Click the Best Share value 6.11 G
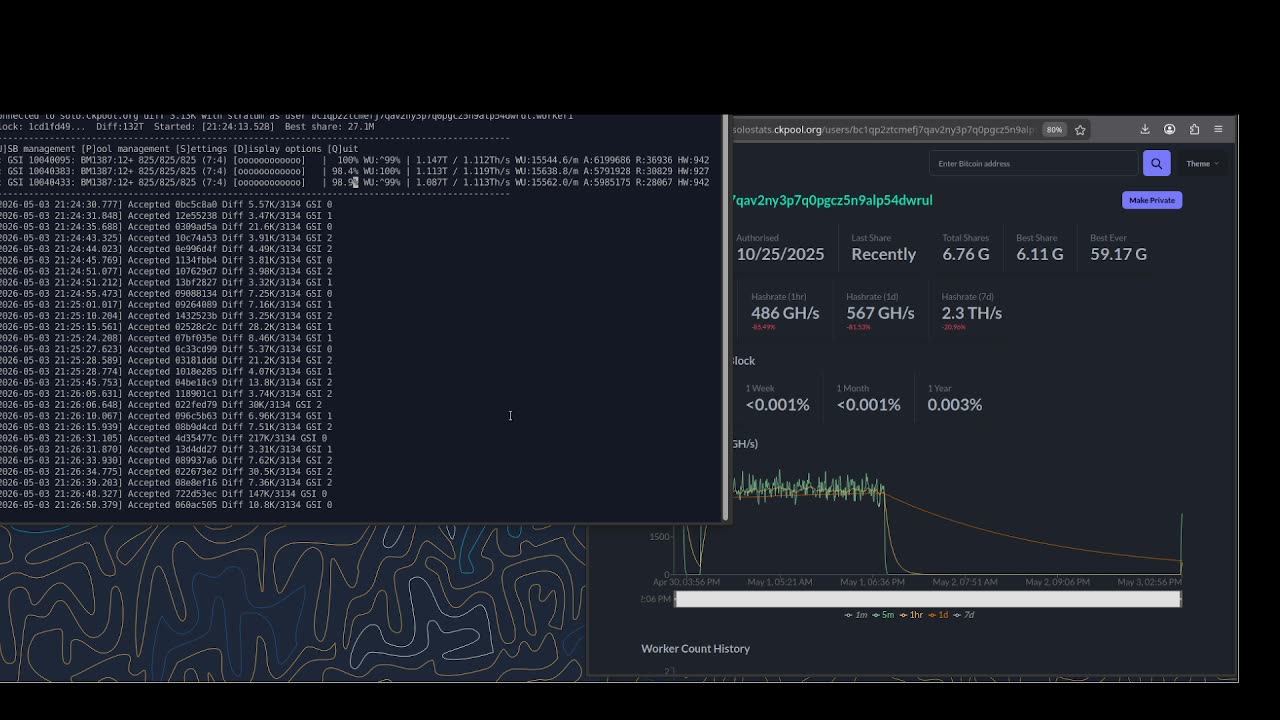 point(1040,254)
